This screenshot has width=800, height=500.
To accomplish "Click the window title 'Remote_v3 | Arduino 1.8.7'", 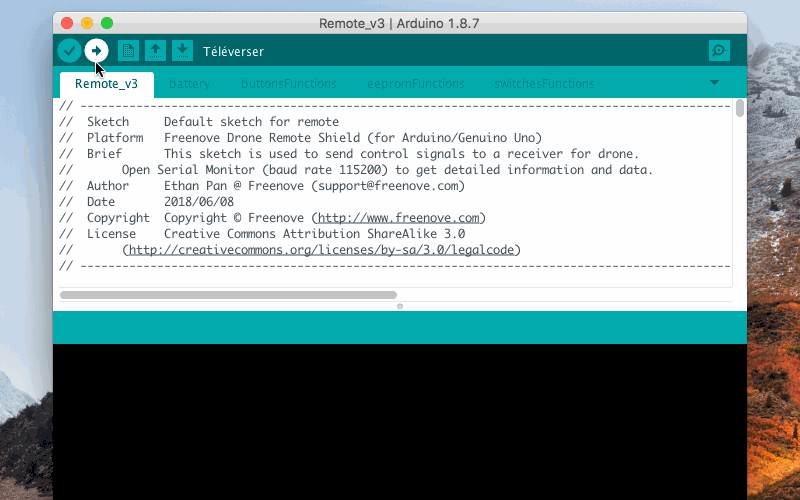I will tap(399, 23).
